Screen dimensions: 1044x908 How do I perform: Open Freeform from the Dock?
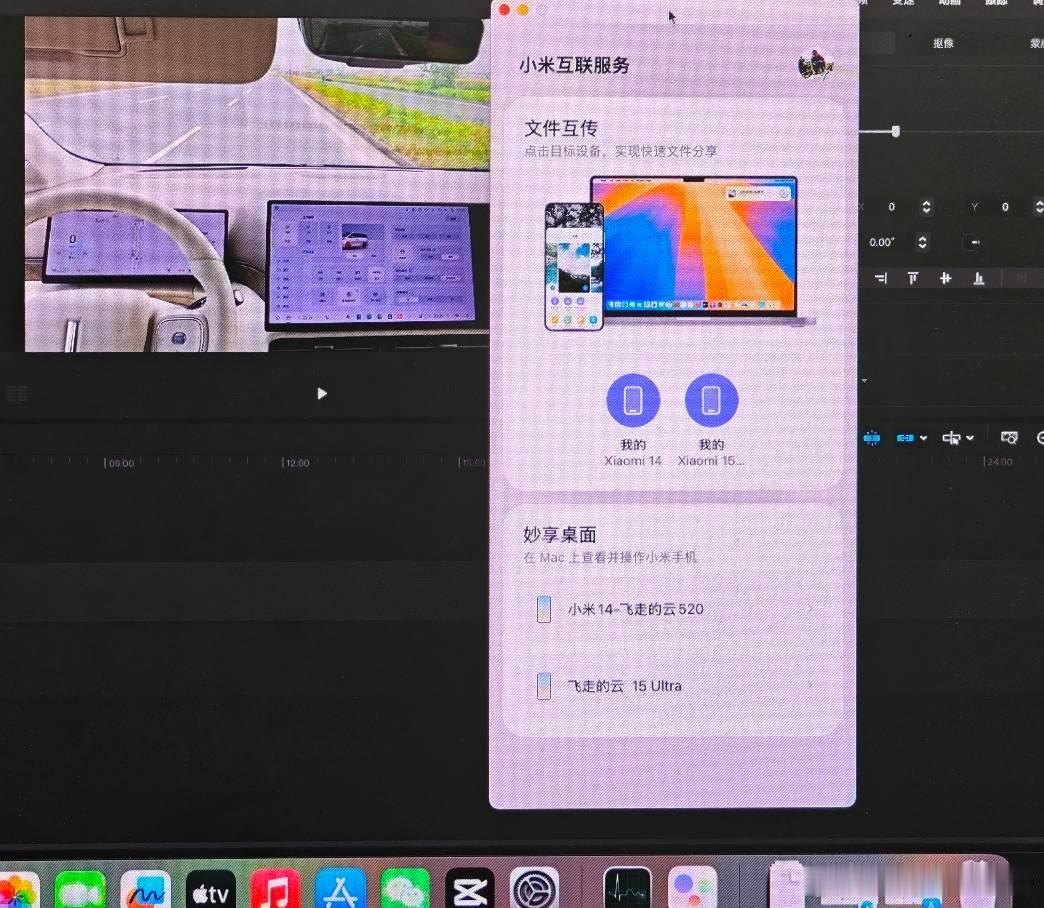[145, 889]
